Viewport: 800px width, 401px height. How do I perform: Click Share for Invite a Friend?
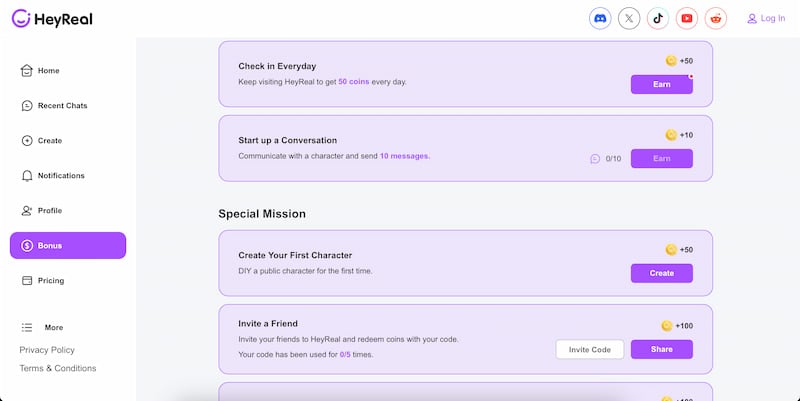pos(662,349)
